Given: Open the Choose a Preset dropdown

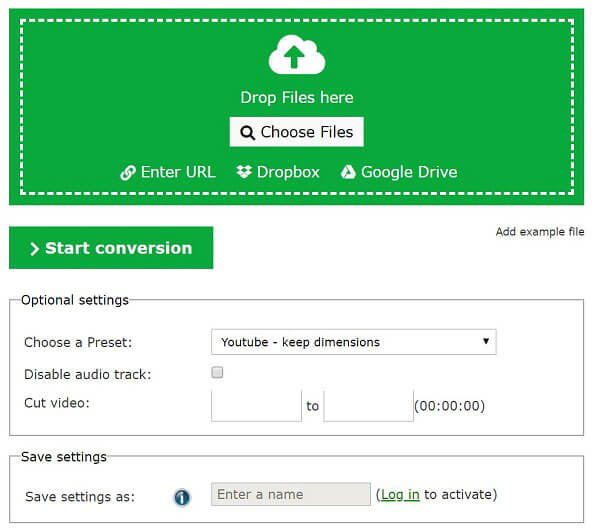Looking at the screenshot, I should pyautogui.click(x=354, y=342).
